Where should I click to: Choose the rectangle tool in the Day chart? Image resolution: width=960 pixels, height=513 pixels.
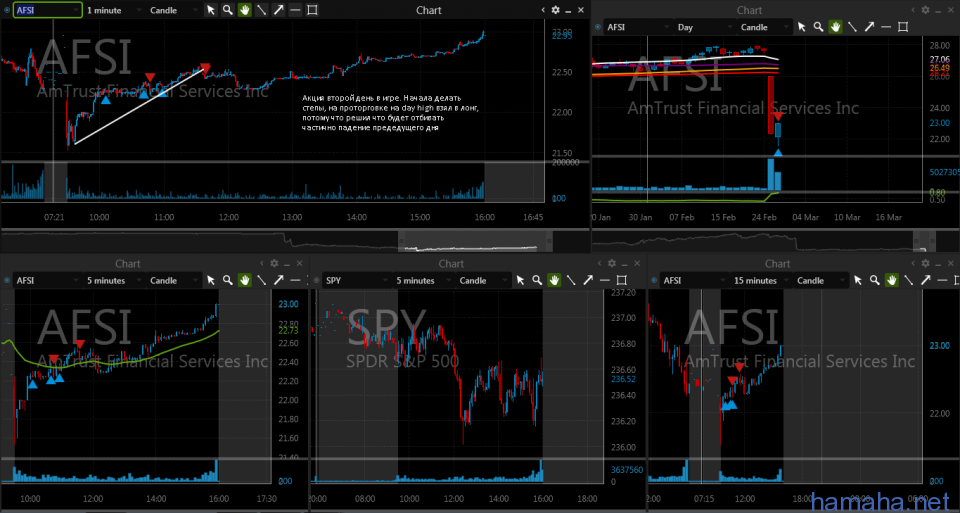pyautogui.click(x=903, y=27)
